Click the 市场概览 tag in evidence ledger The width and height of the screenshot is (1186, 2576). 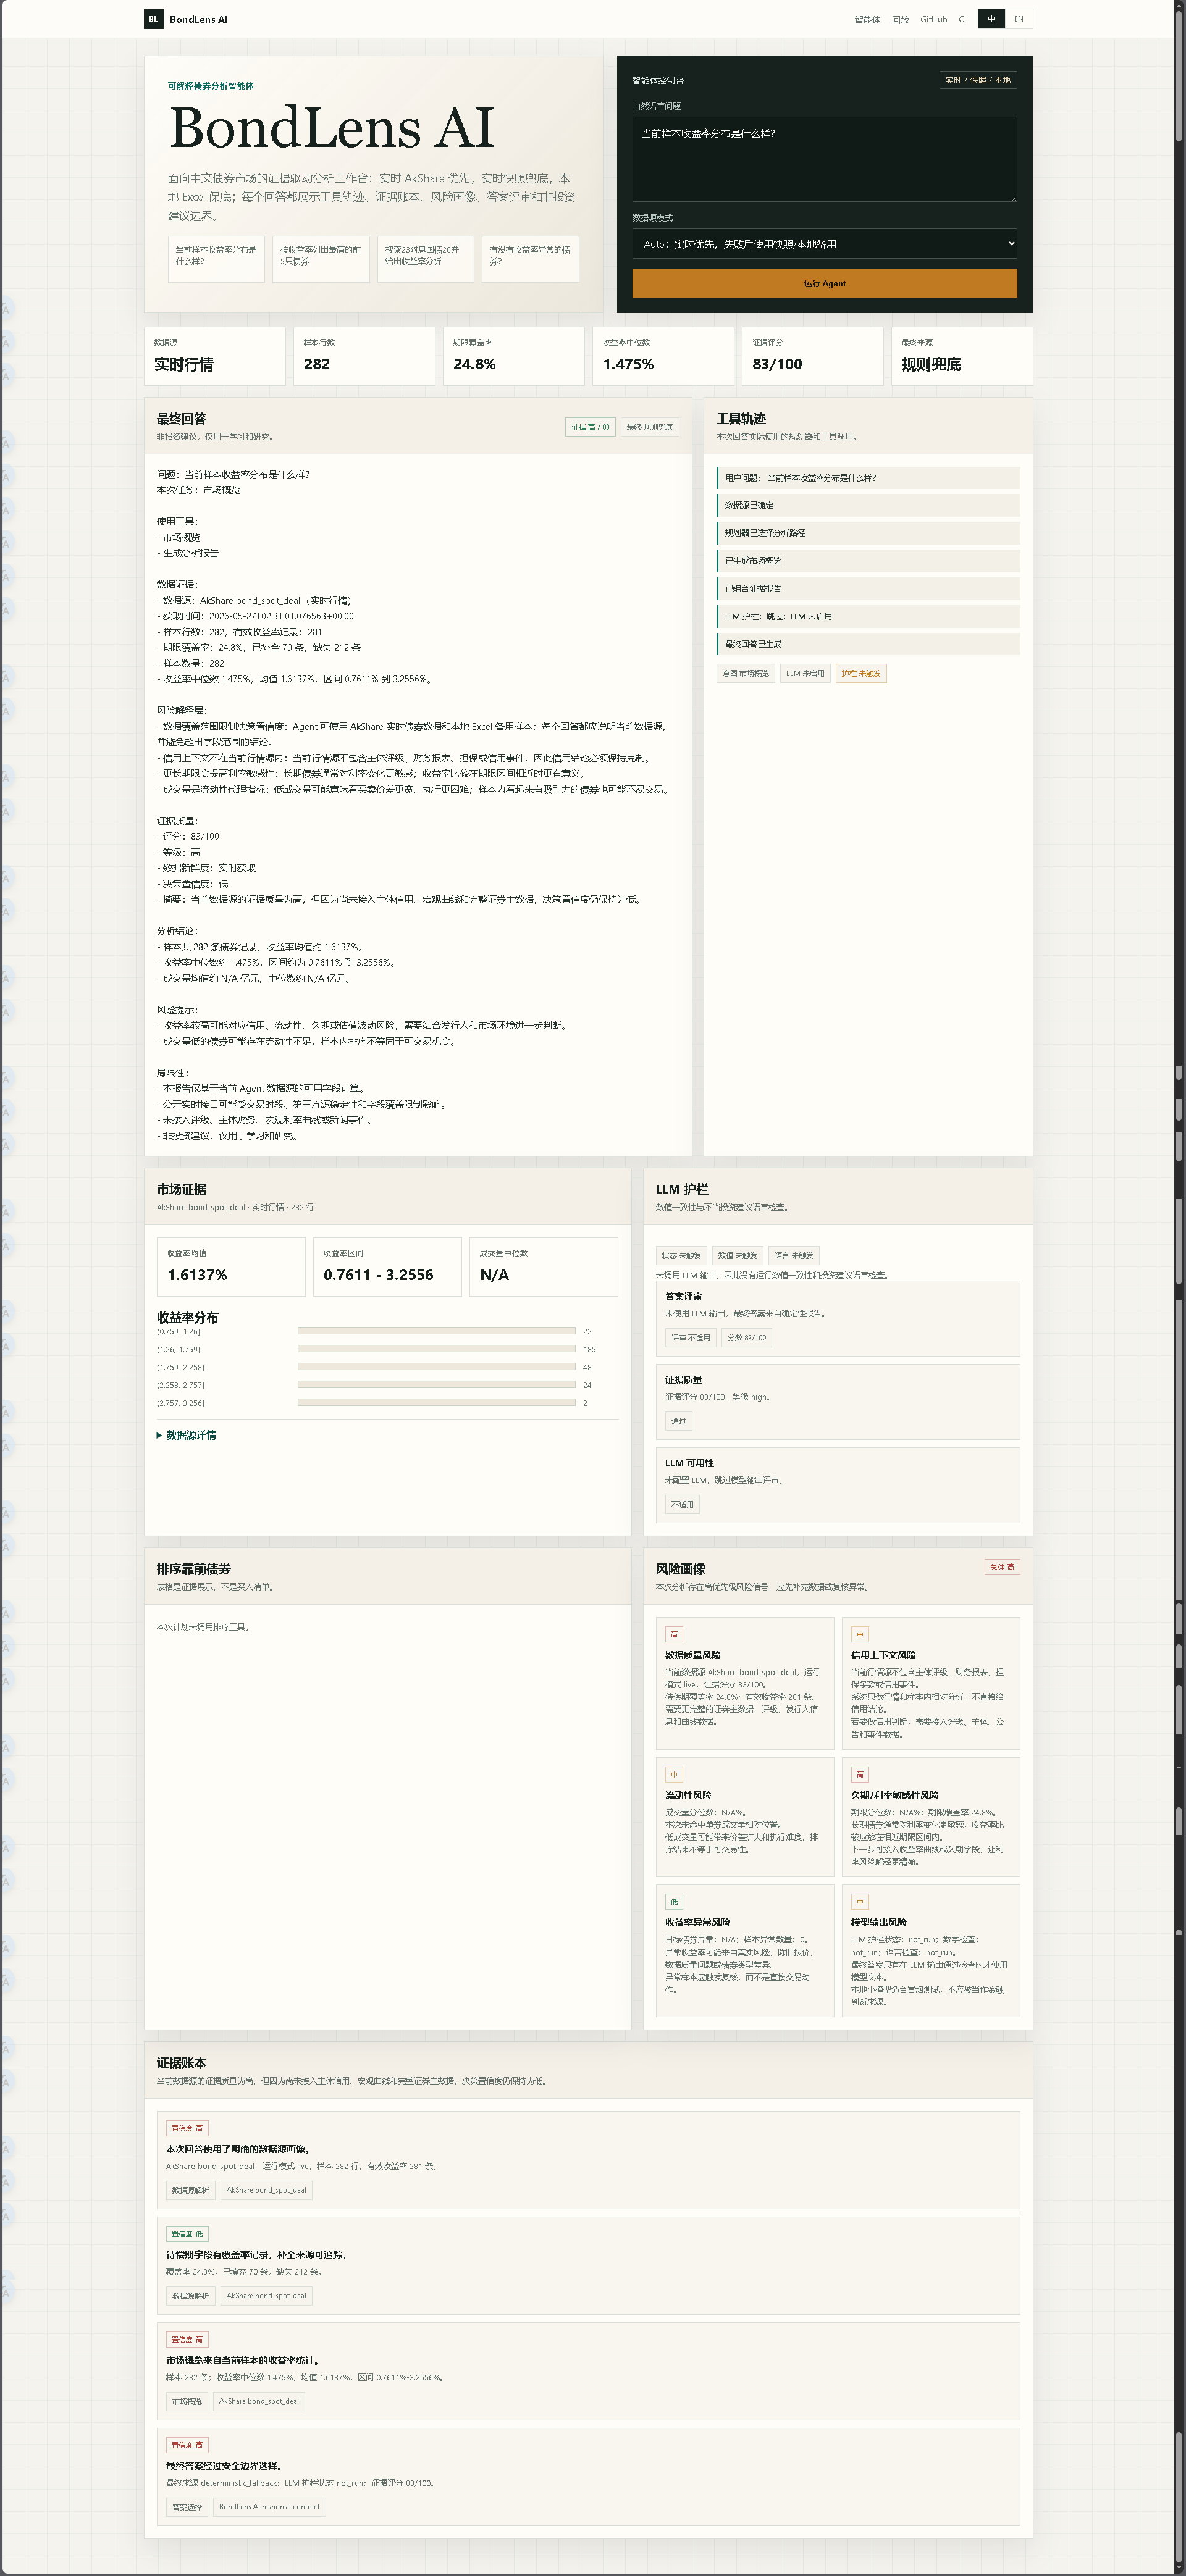click(x=187, y=2401)
